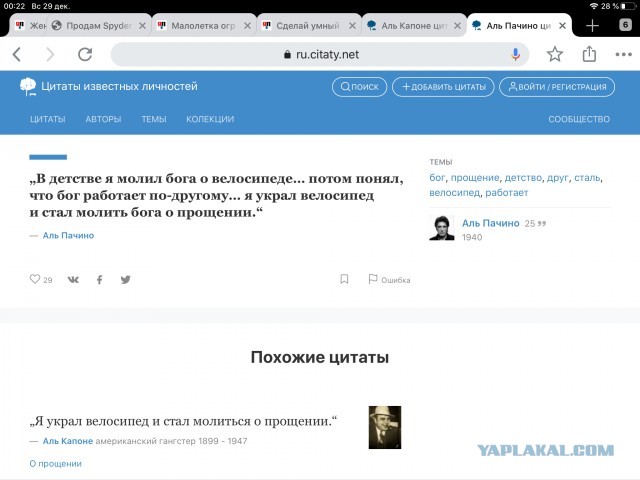The width and height of the screenshot is (640, 480).
Task: Share quote on Facebook icon
Action: pyautogui.click(x=100, y=280)
